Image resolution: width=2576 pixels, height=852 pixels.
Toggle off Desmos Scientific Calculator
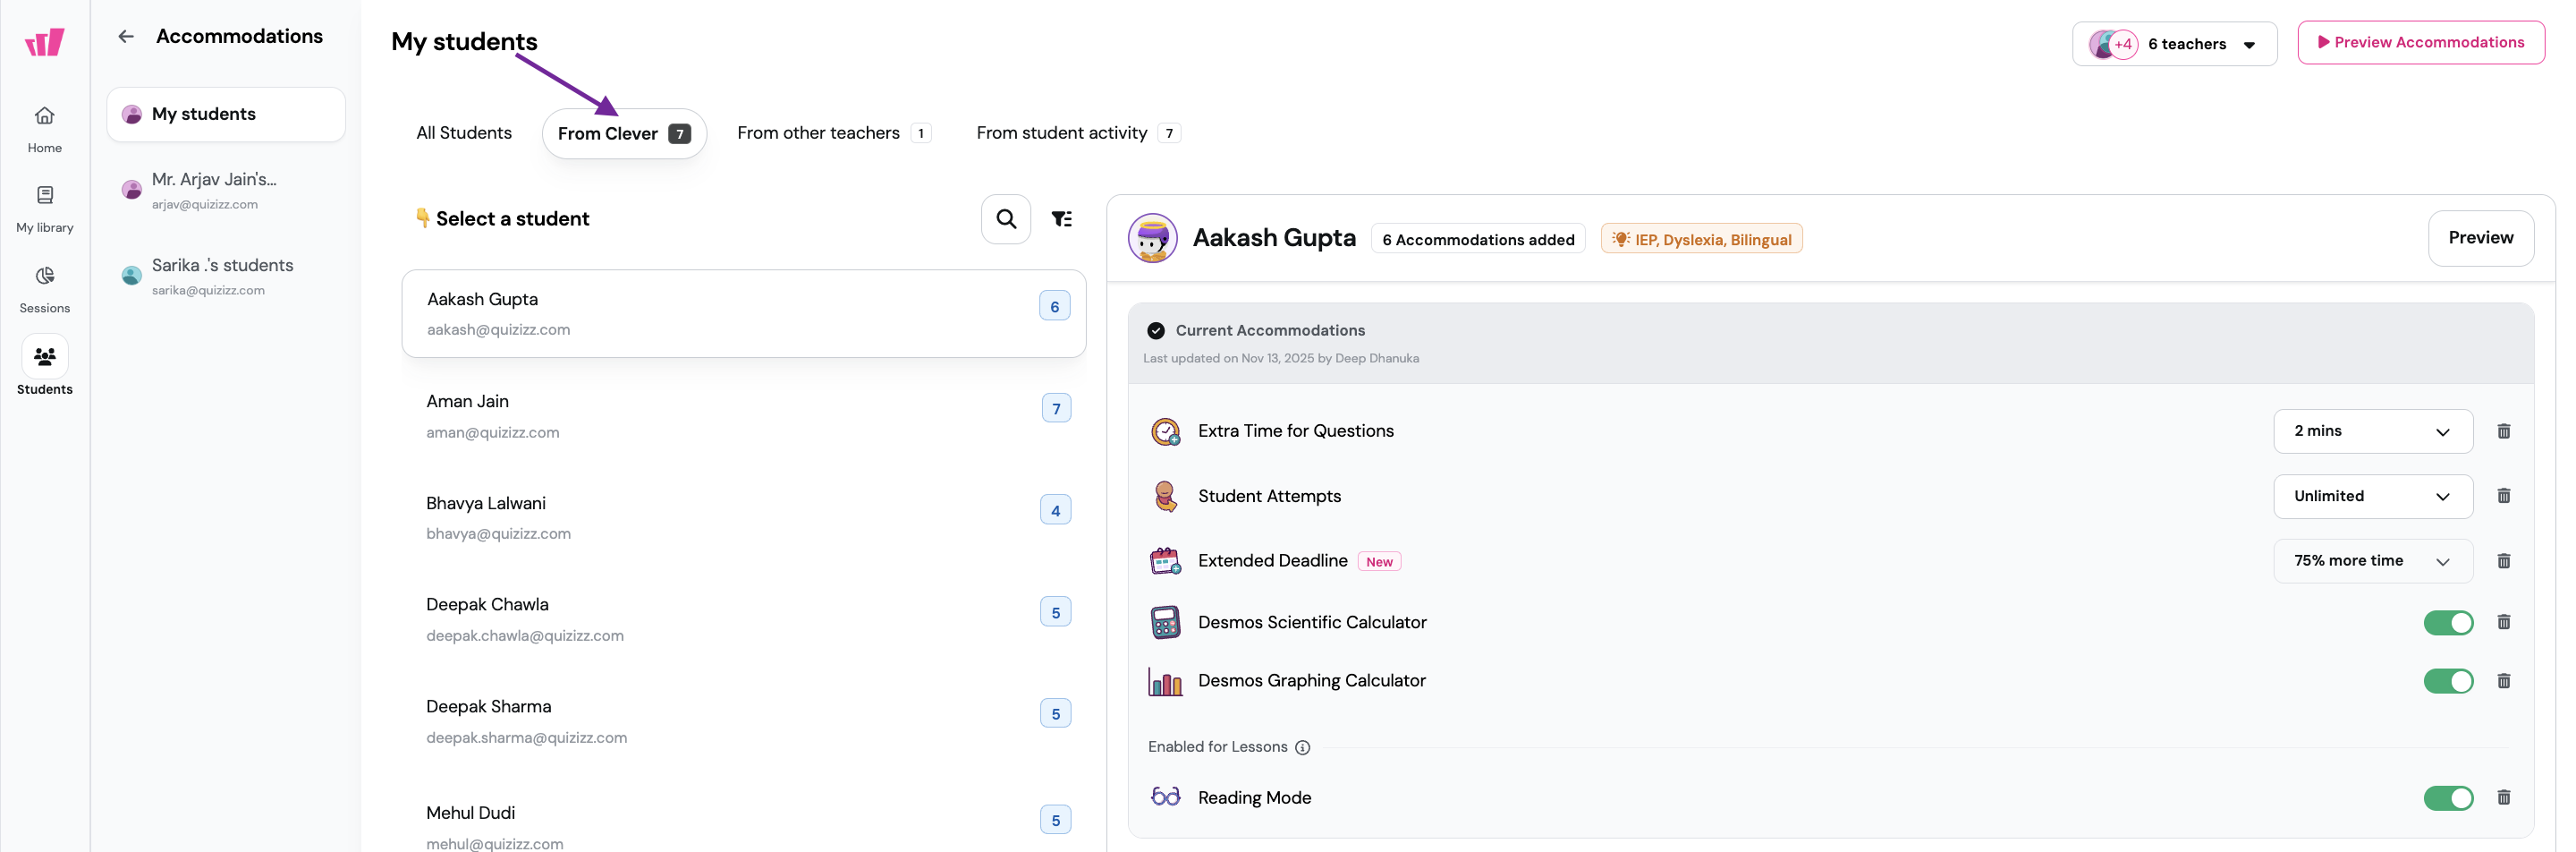tap(2448, 623)
